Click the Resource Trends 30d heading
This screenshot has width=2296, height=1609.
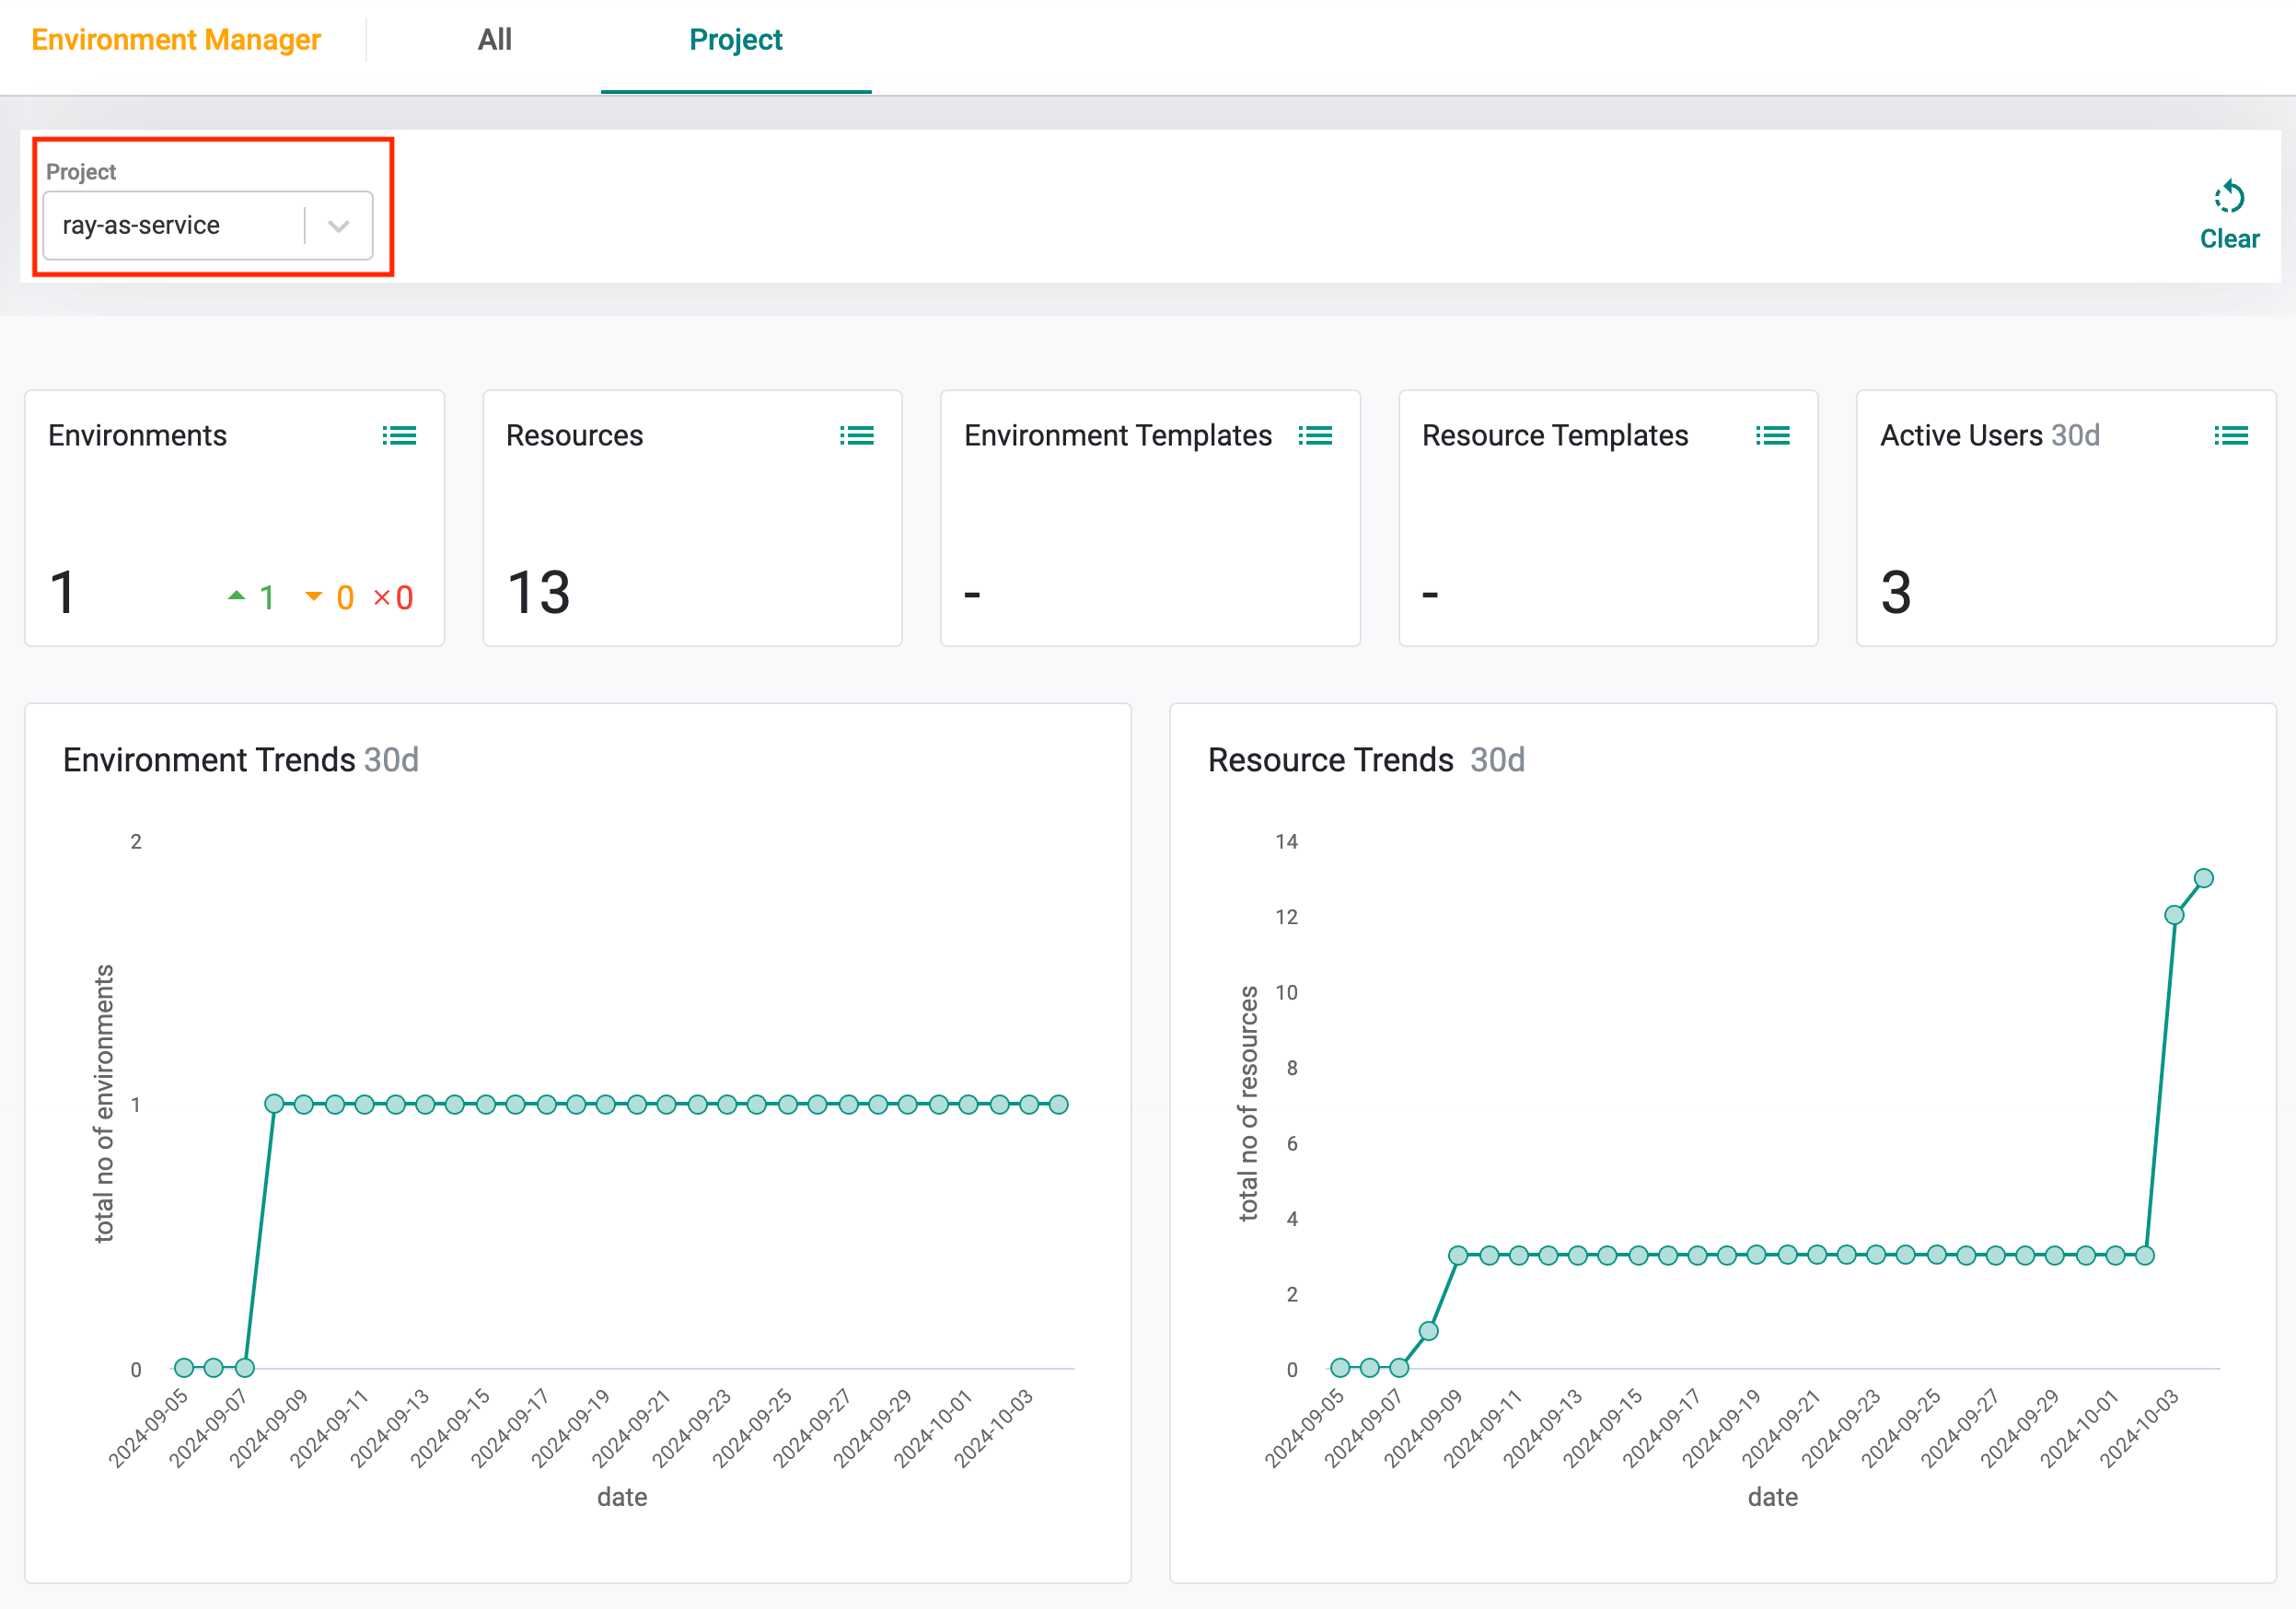tap(1366, 760)
